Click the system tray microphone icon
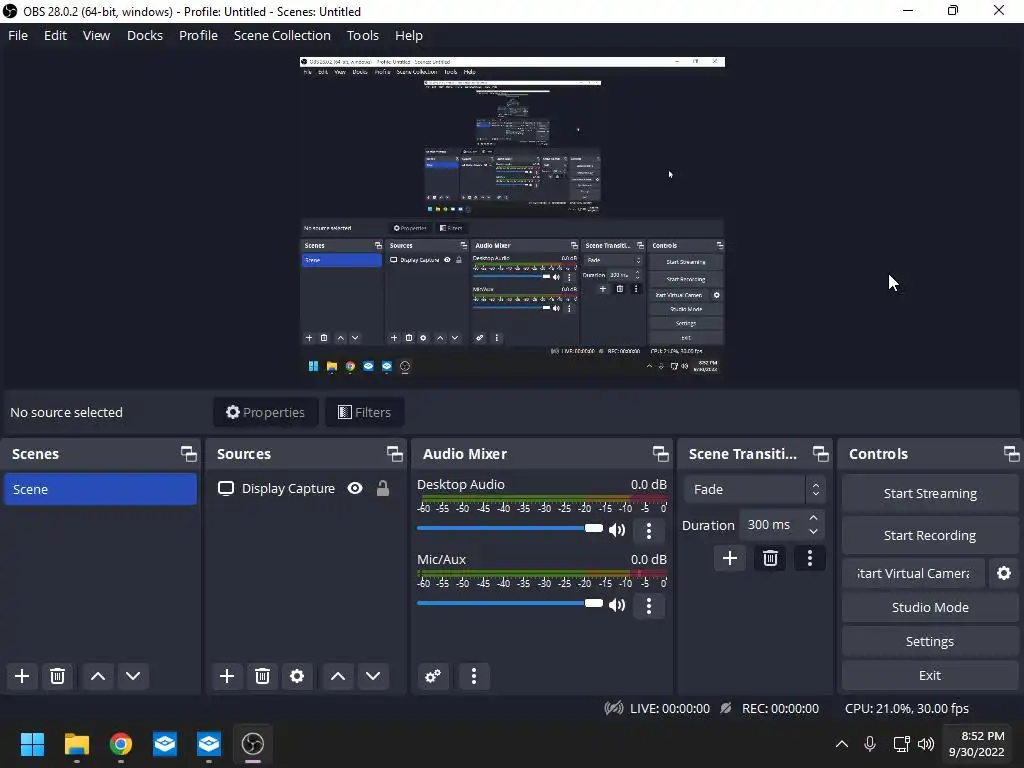The image size is (1024, 768). [x=870, y=744]
